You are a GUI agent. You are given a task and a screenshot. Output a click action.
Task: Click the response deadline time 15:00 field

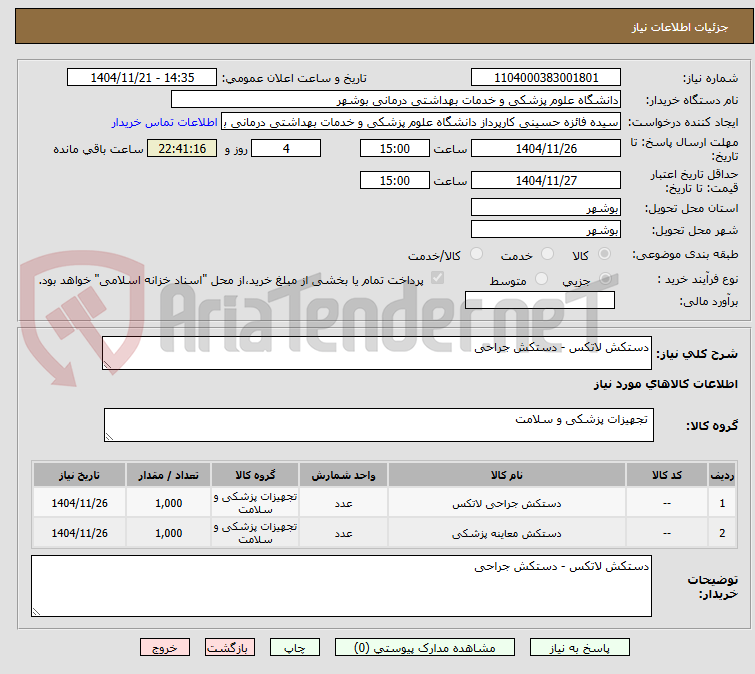tap(395, 148)
